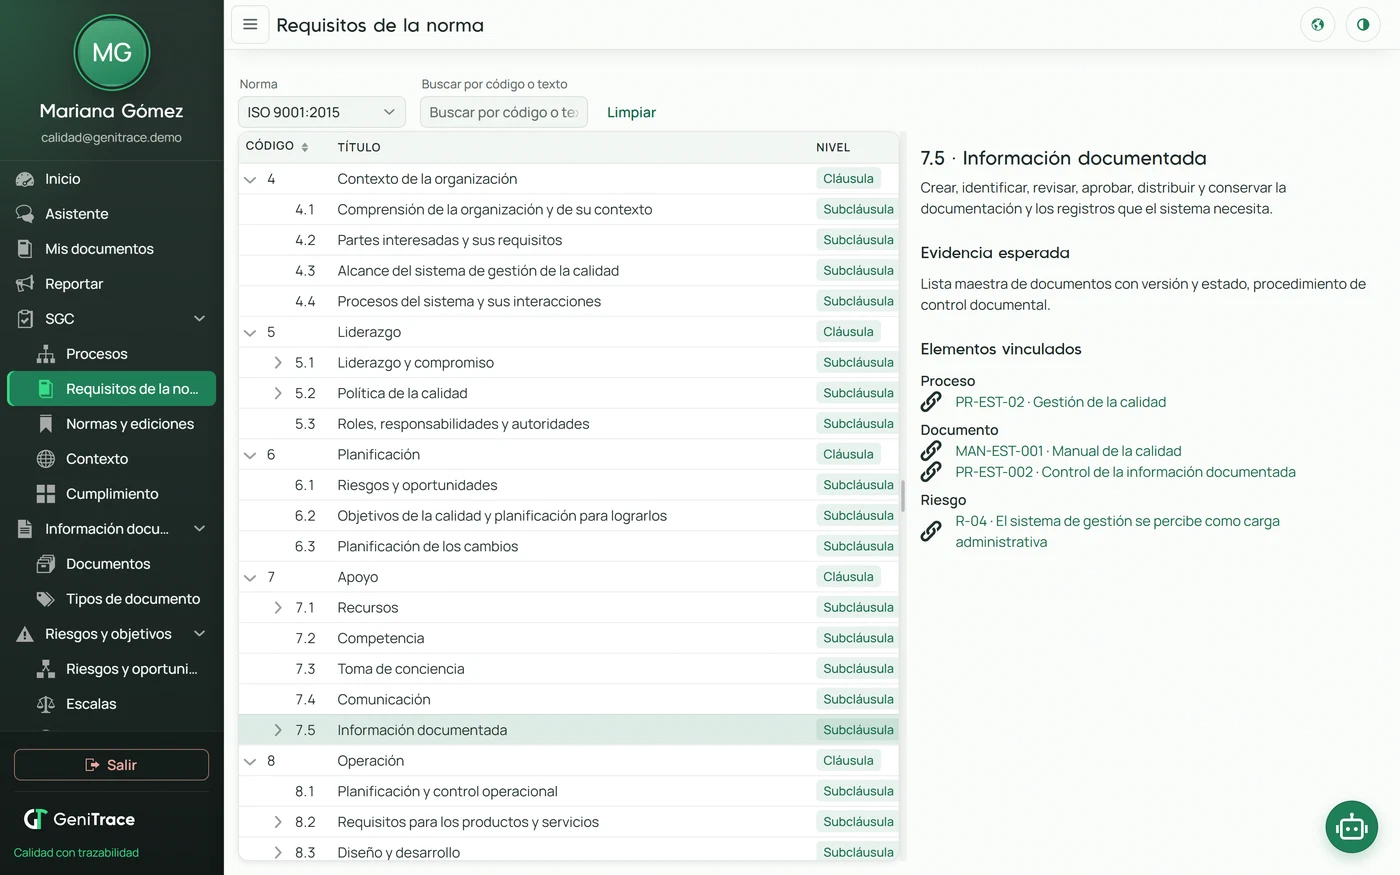Click the Tipos de documento tags icon

pos(46,599)
